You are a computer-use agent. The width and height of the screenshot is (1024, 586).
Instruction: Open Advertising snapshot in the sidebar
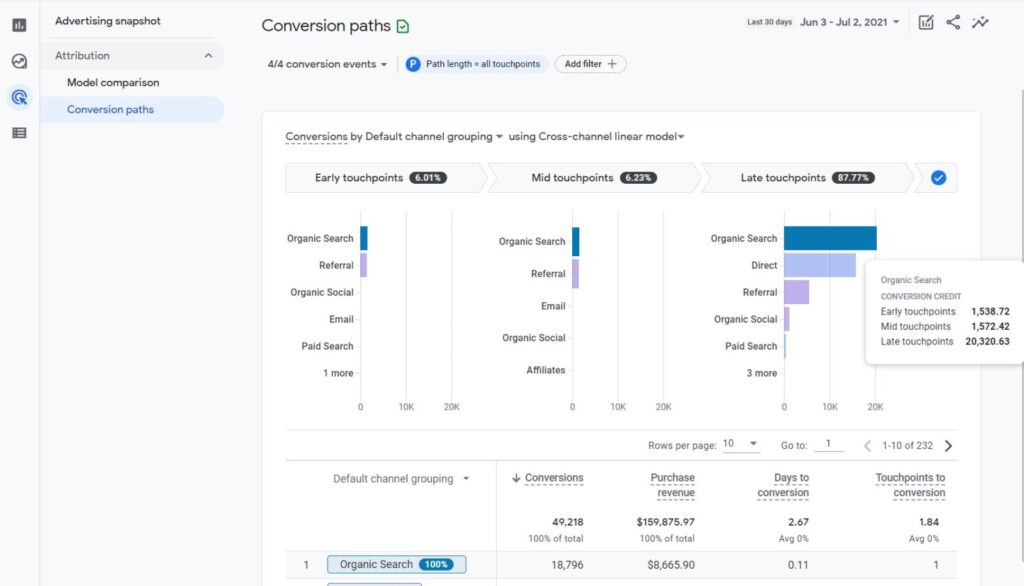click(x=108, y=21)
